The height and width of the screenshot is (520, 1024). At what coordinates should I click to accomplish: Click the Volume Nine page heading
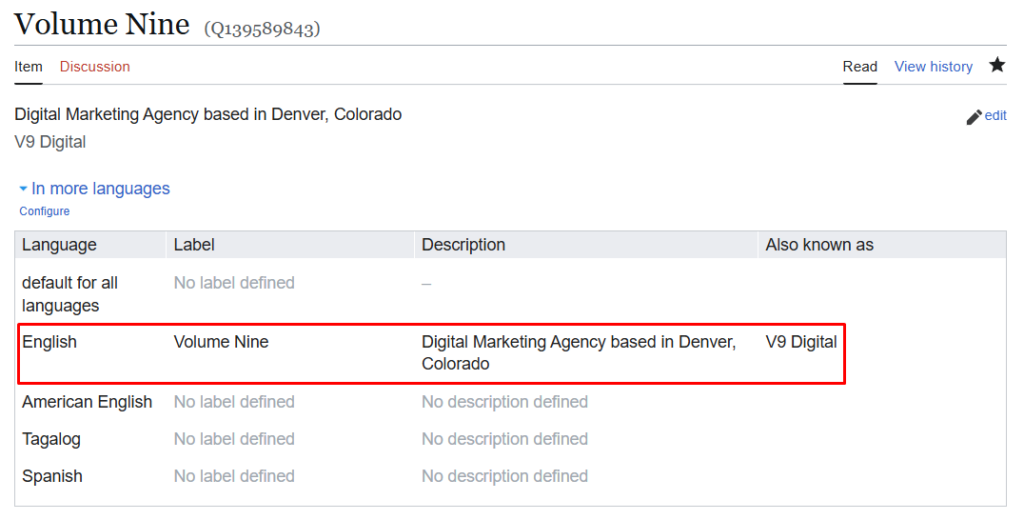102,24
